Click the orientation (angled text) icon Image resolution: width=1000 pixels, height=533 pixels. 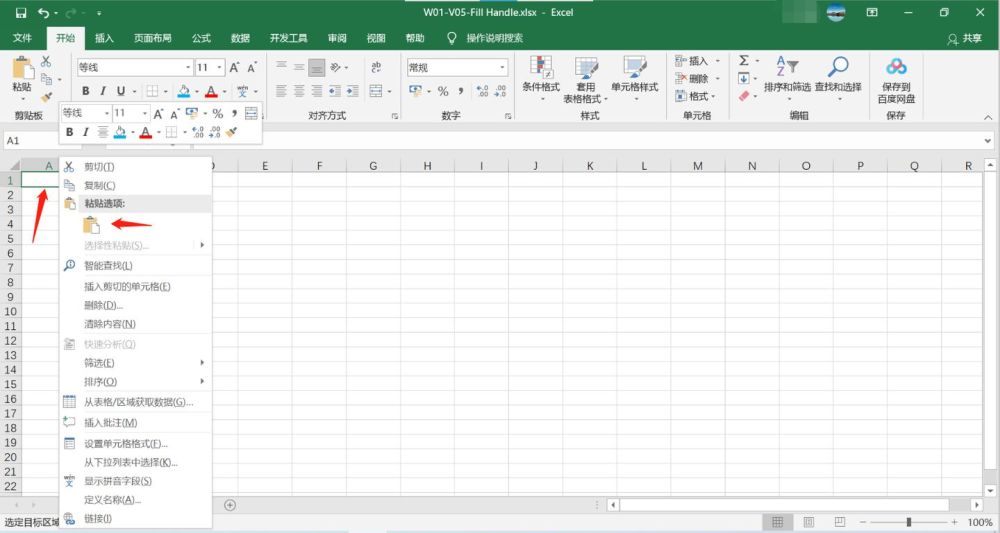point(335,67)
